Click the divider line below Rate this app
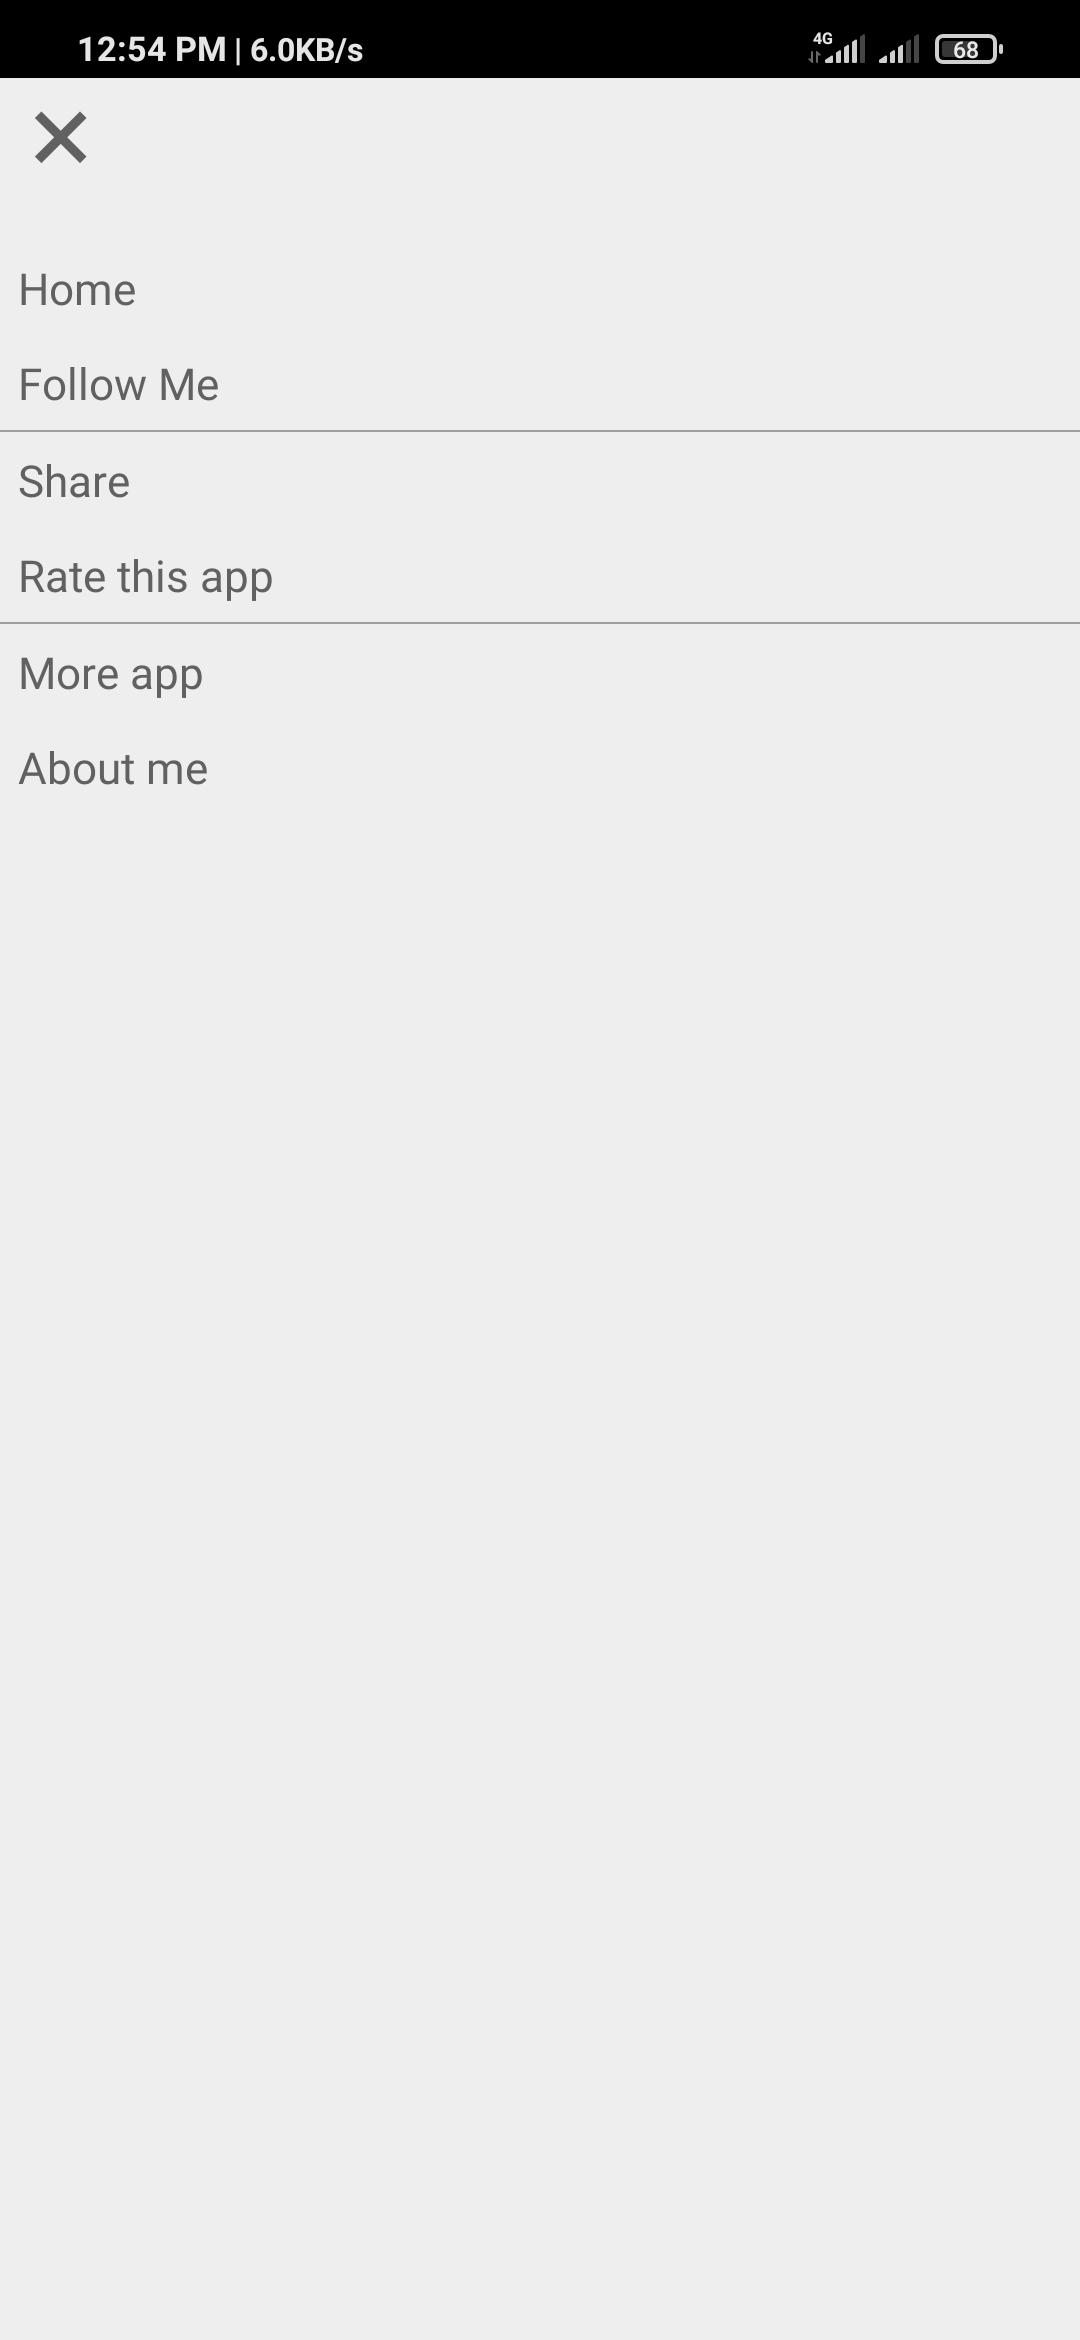Image resolution: width=1080 pixels, height=2340 pixels. click(540, 623)
